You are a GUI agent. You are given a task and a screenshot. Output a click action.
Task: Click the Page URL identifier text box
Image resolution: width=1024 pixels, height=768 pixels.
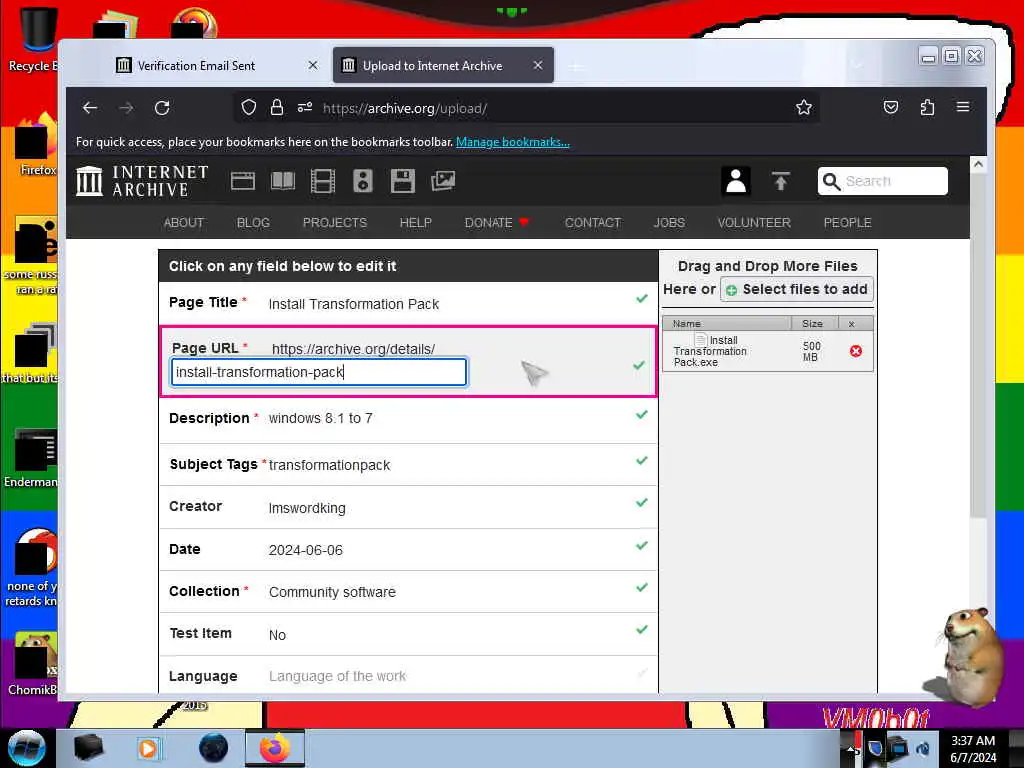coord(319,372)
